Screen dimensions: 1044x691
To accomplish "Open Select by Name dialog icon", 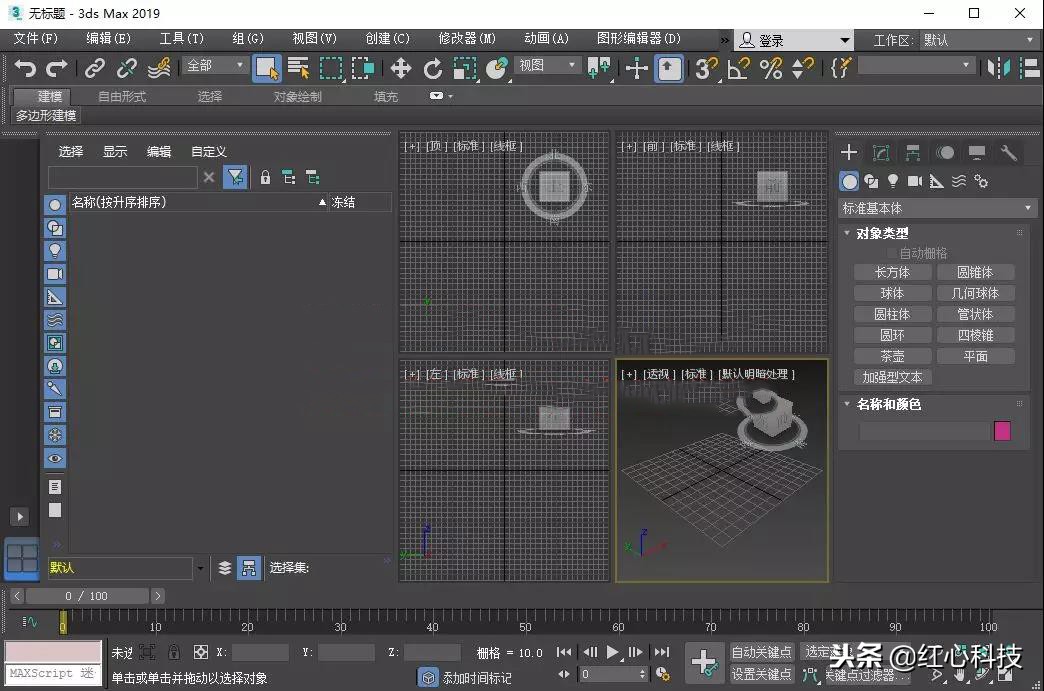I will pos(297,67).
